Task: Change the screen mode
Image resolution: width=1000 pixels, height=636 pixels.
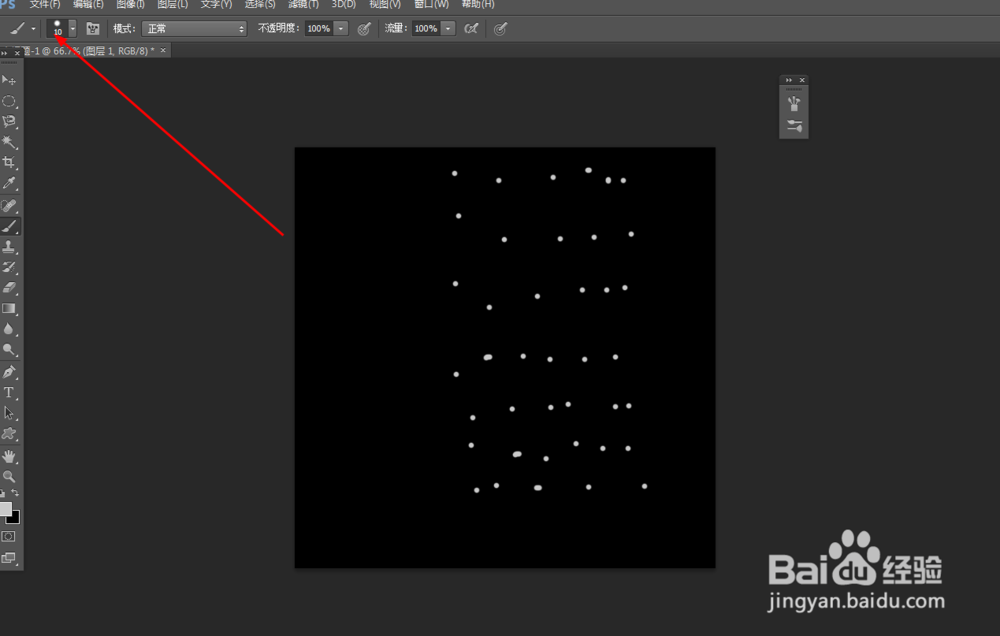Action: [8, 558]
